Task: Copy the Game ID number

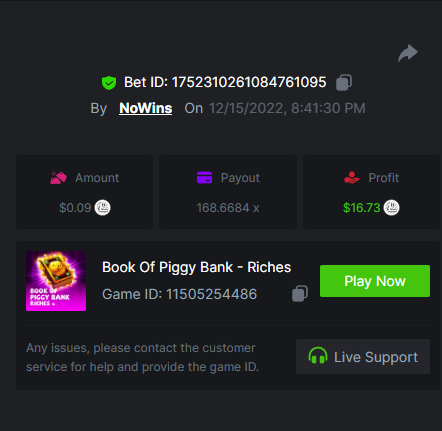Action: point(300,294)
